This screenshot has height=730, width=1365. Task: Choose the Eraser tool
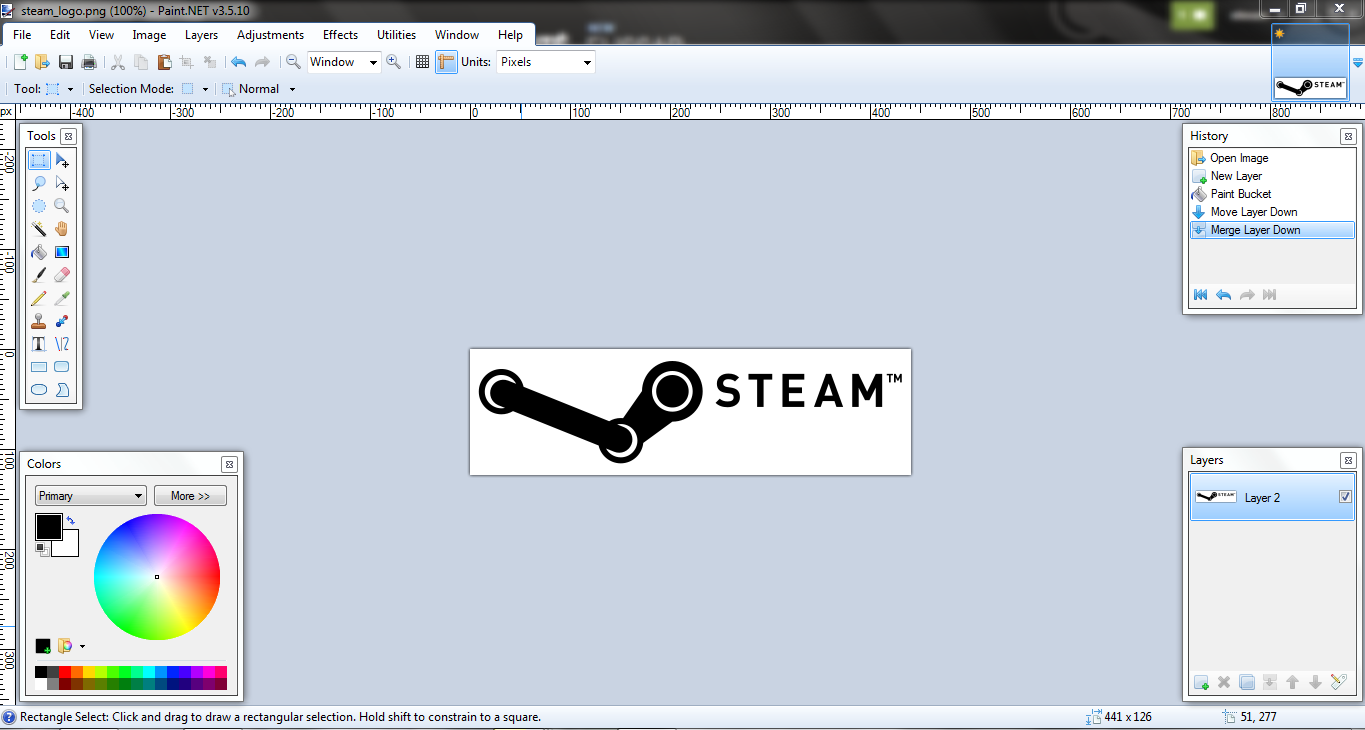(x=62, y=275)
